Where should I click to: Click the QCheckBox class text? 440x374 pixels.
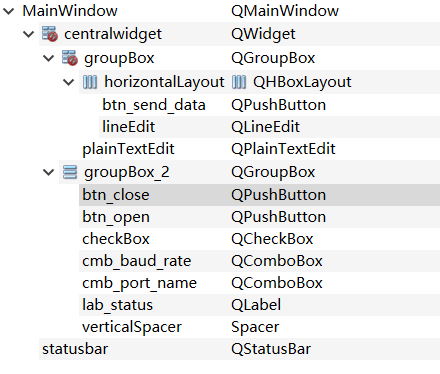[272, 239]
